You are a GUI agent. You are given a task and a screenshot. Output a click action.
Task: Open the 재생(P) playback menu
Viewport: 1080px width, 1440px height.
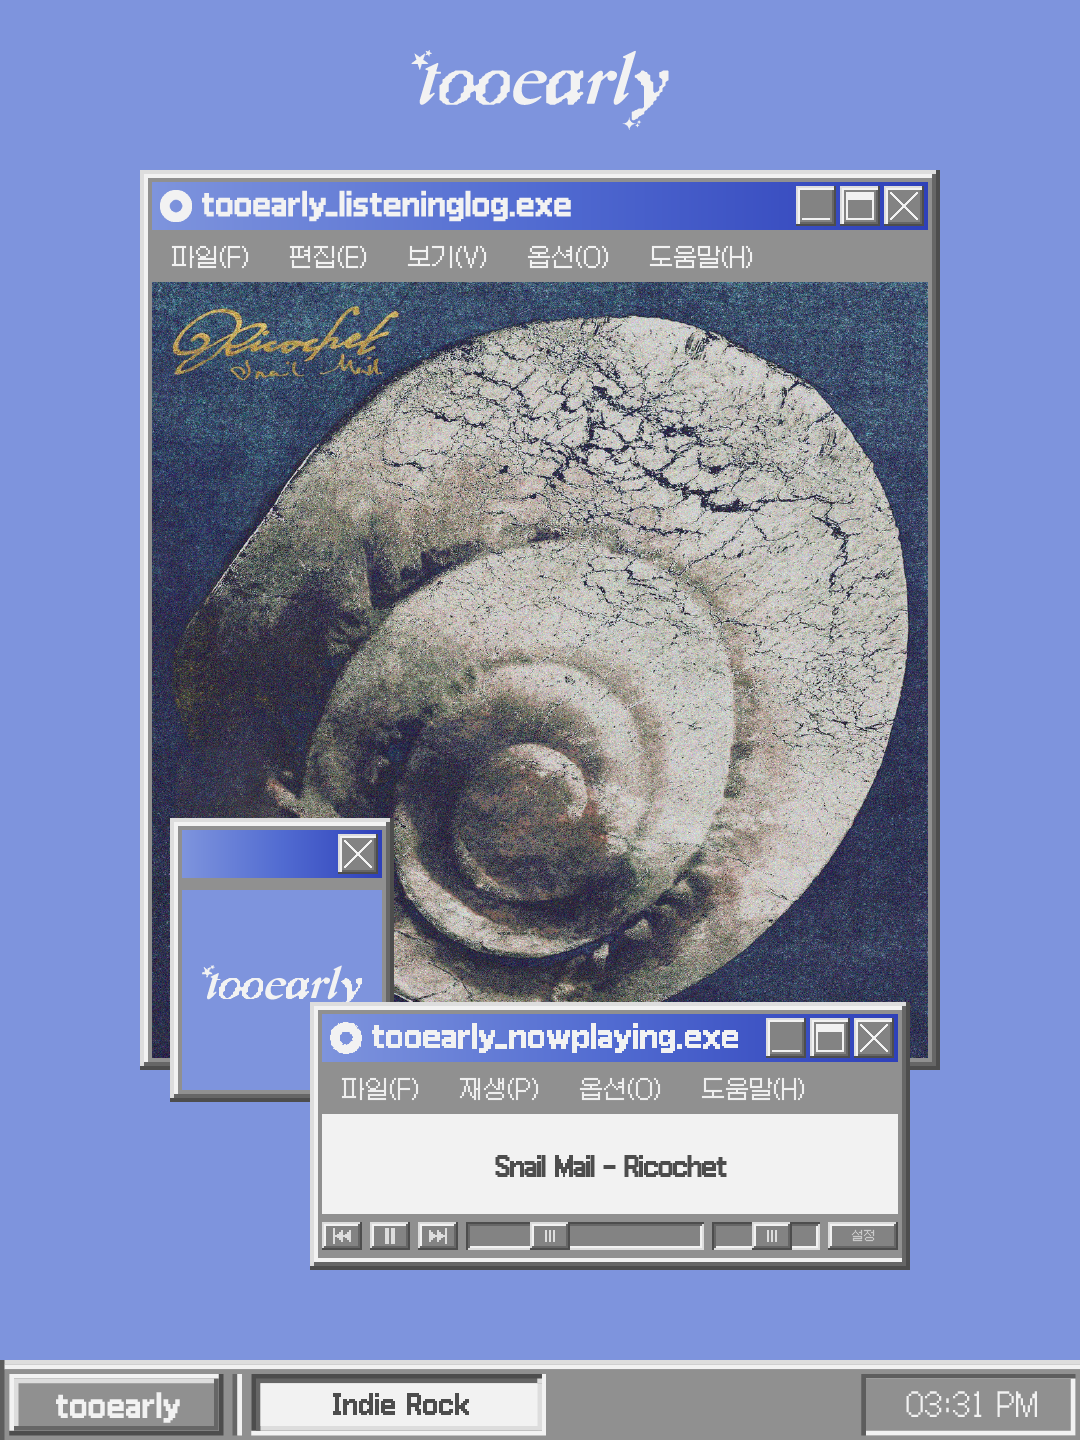click(x=498, y=1089)
